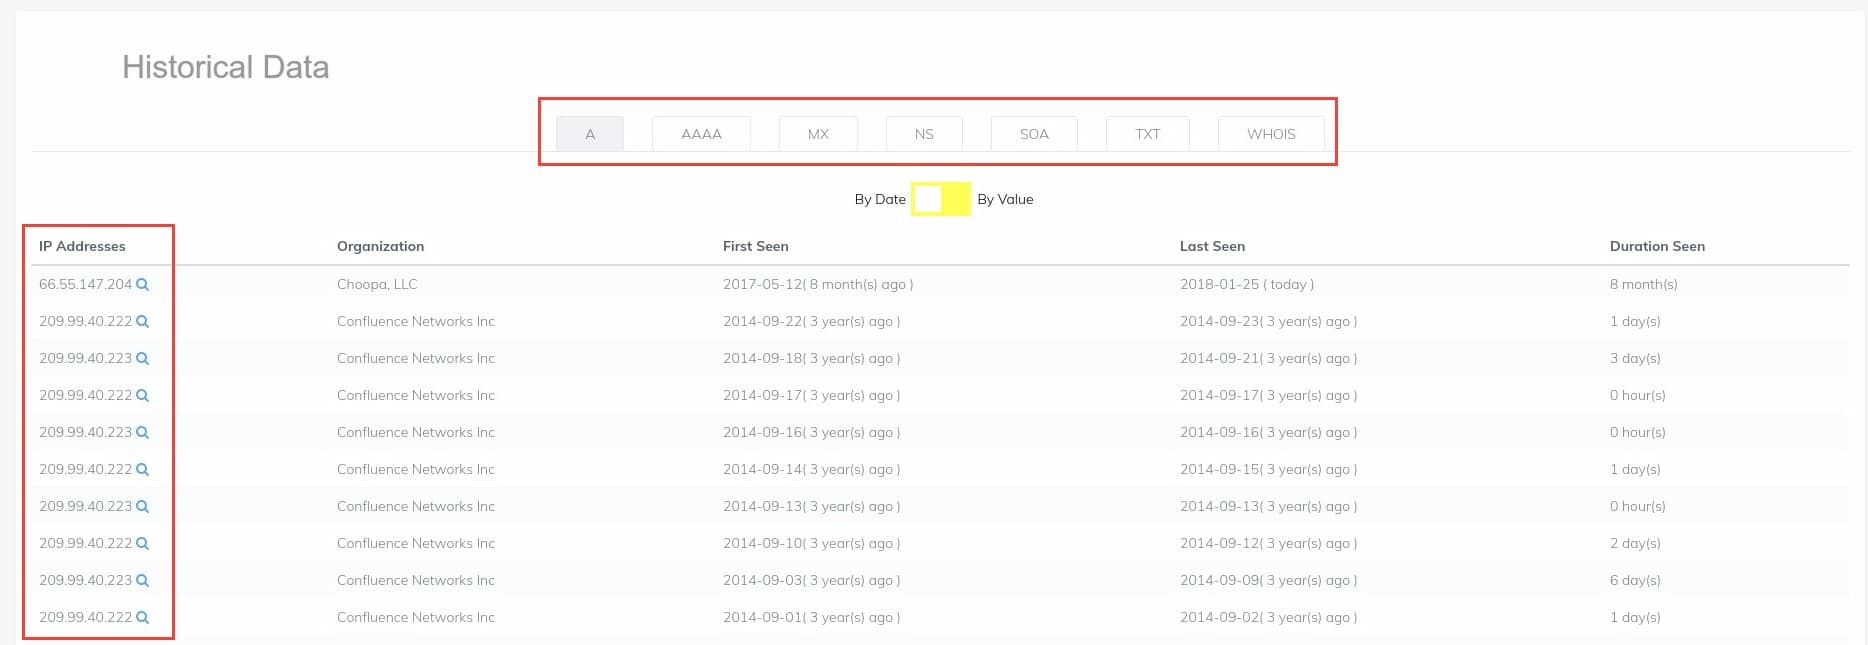The height and width of the screenshot is (645, 1868).
Task: Click the "Organization" column header
Action: click(380, 246)
